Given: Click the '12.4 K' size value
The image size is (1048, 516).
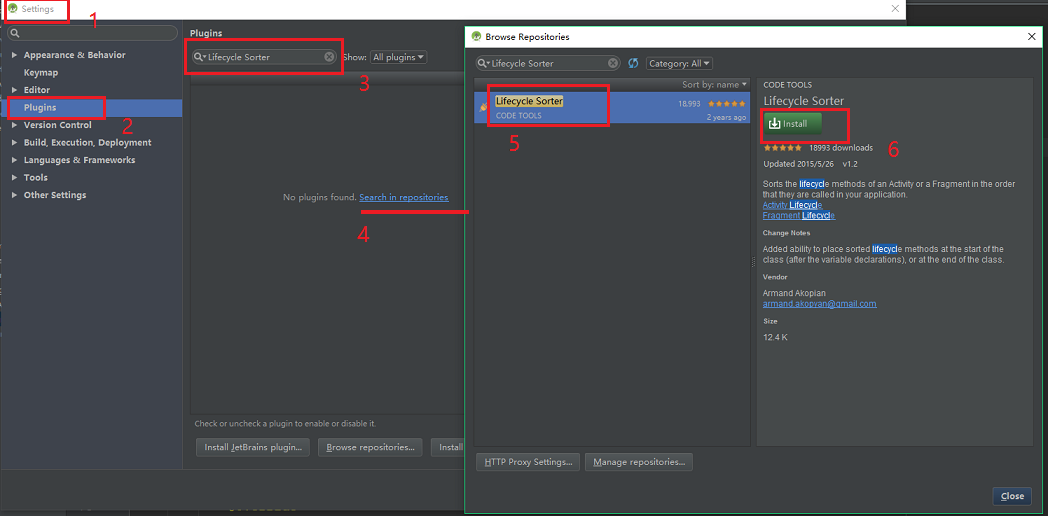Looking at the screenshot, I should pyautogui.click(x=775, y=338).
